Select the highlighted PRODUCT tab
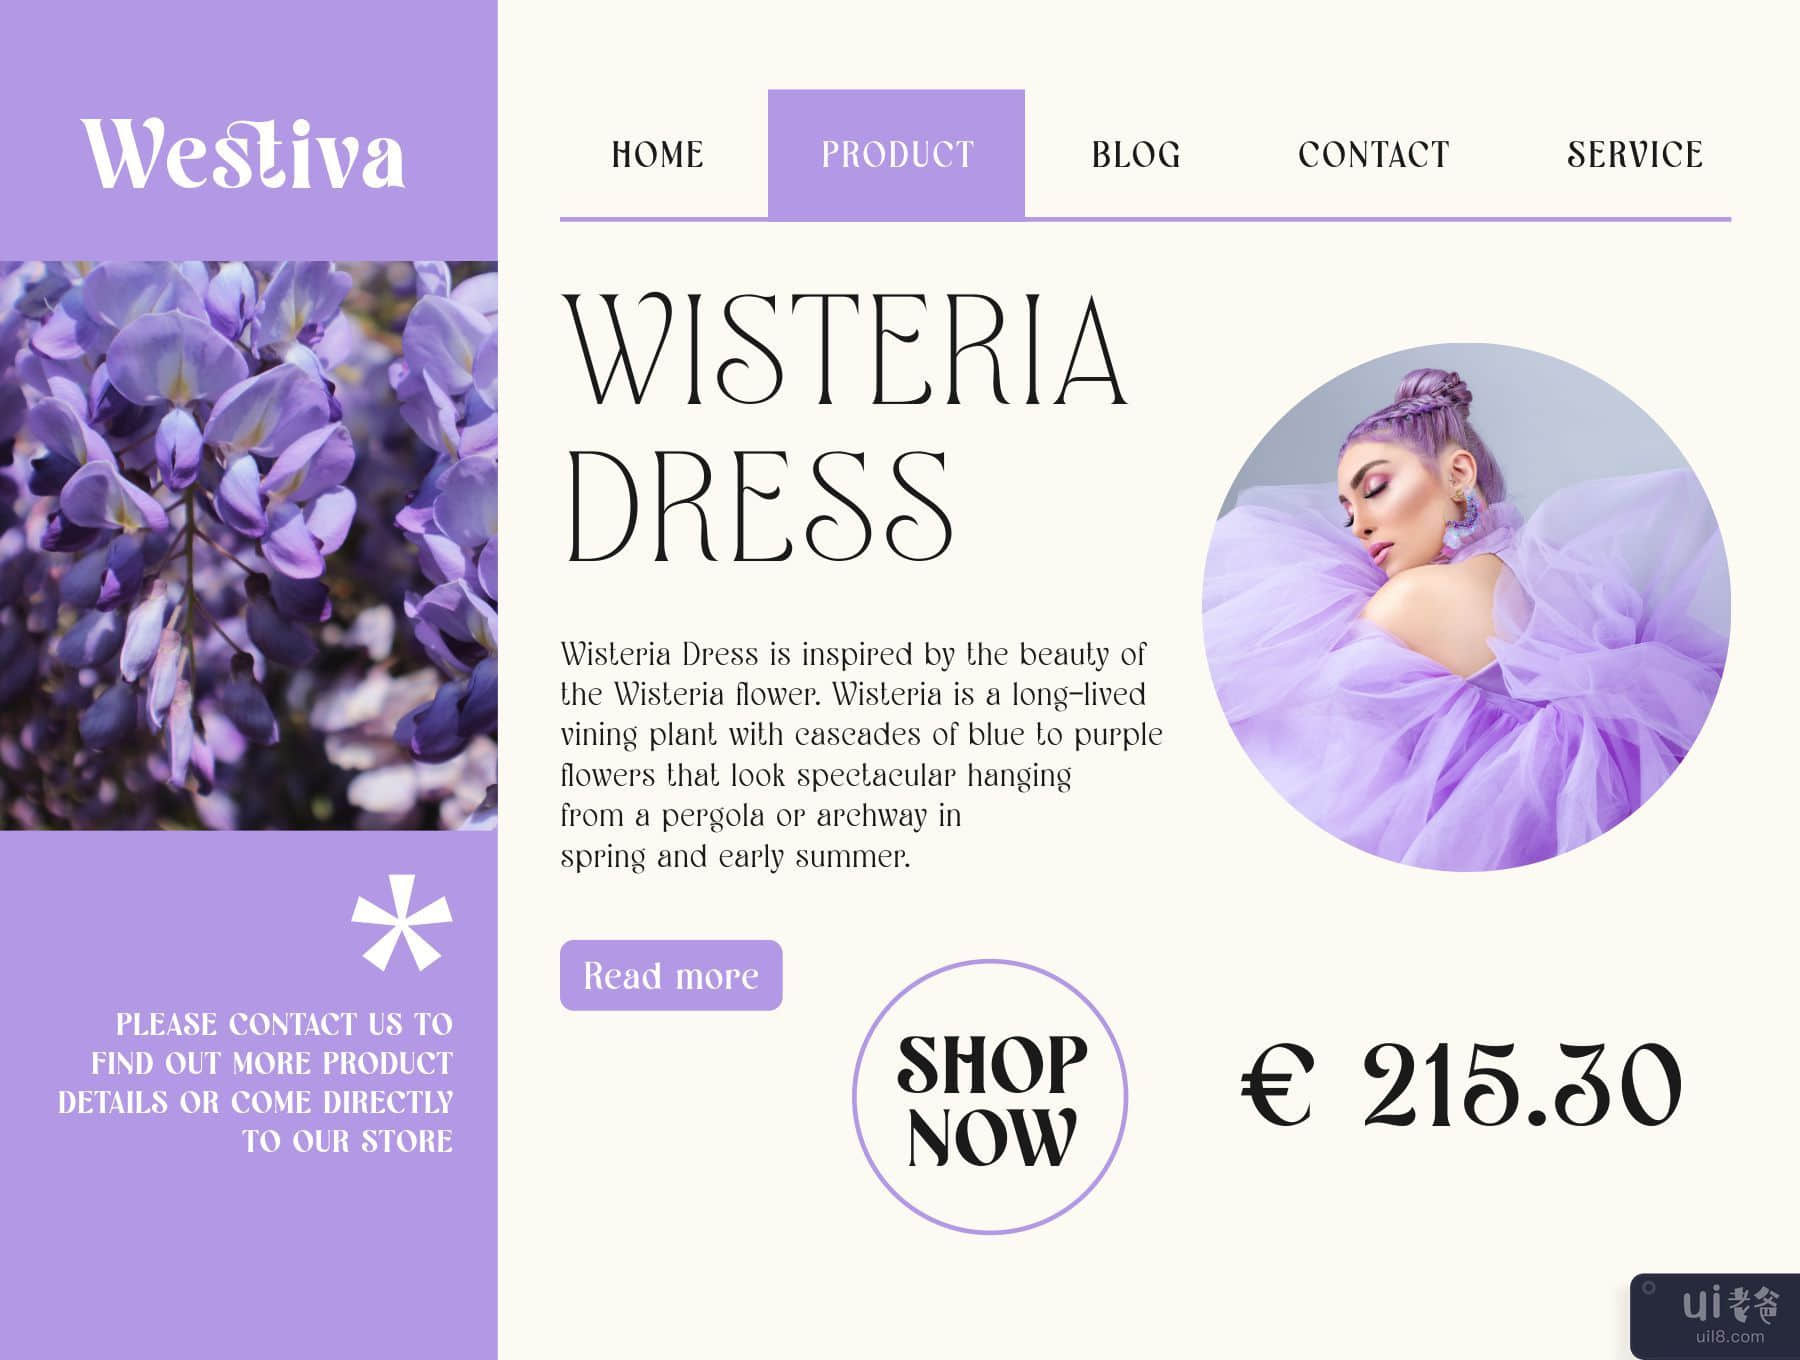 click(896, 153)
